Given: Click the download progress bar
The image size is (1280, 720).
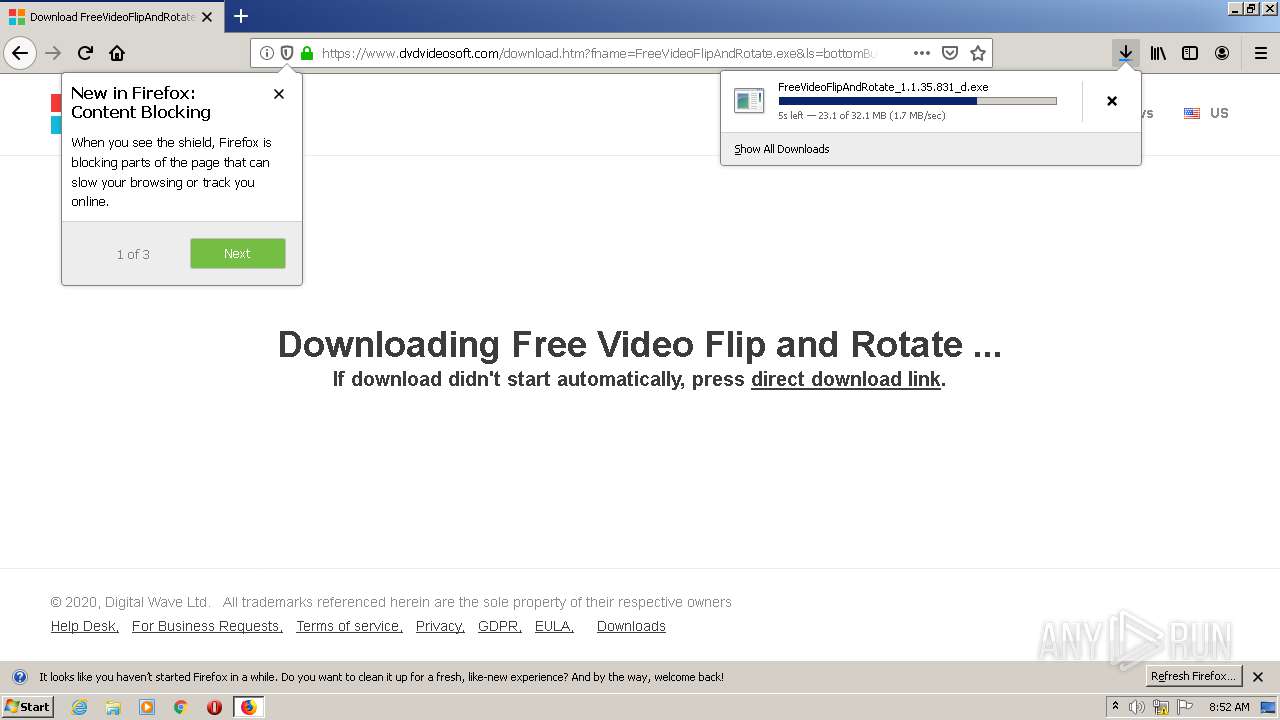Looking at the screenshot, I should (917, 101).
